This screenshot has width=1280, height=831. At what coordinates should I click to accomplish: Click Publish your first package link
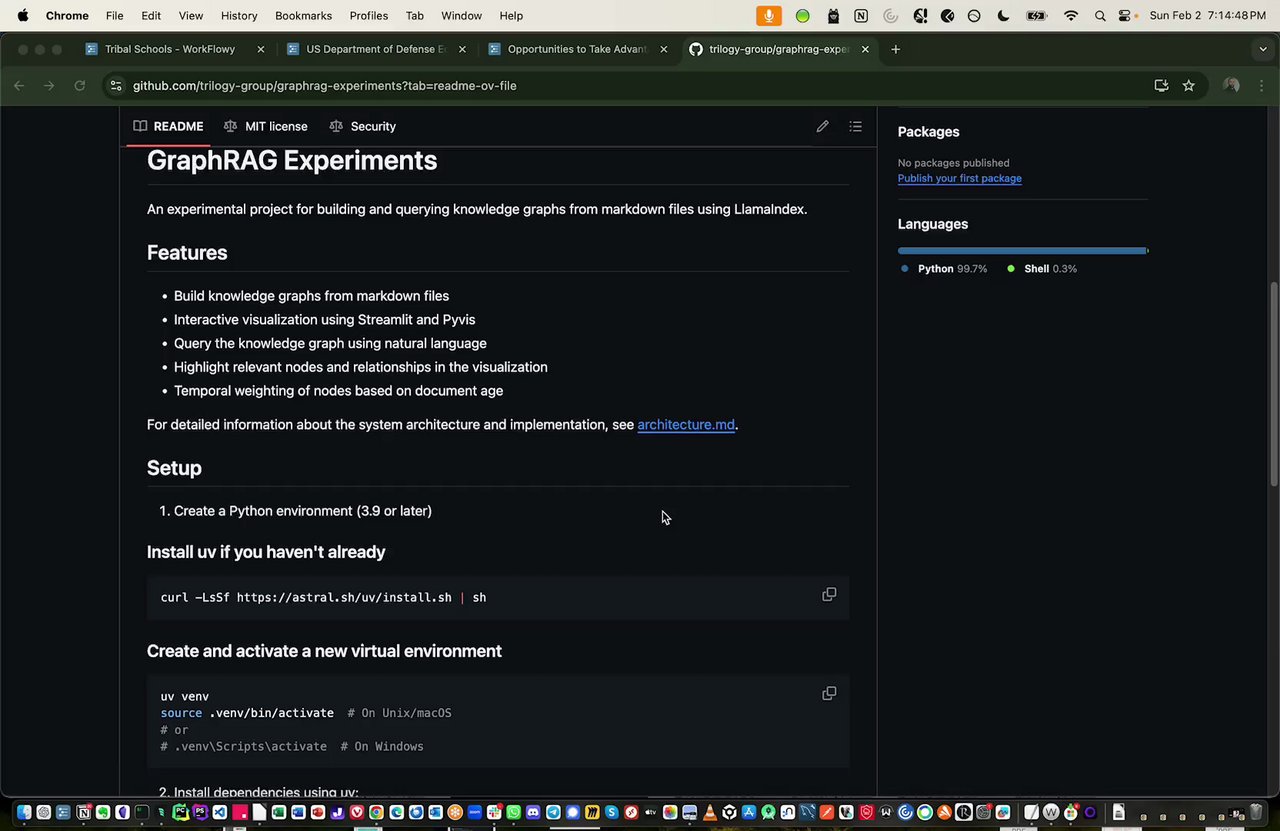click(x=959, y=178)
